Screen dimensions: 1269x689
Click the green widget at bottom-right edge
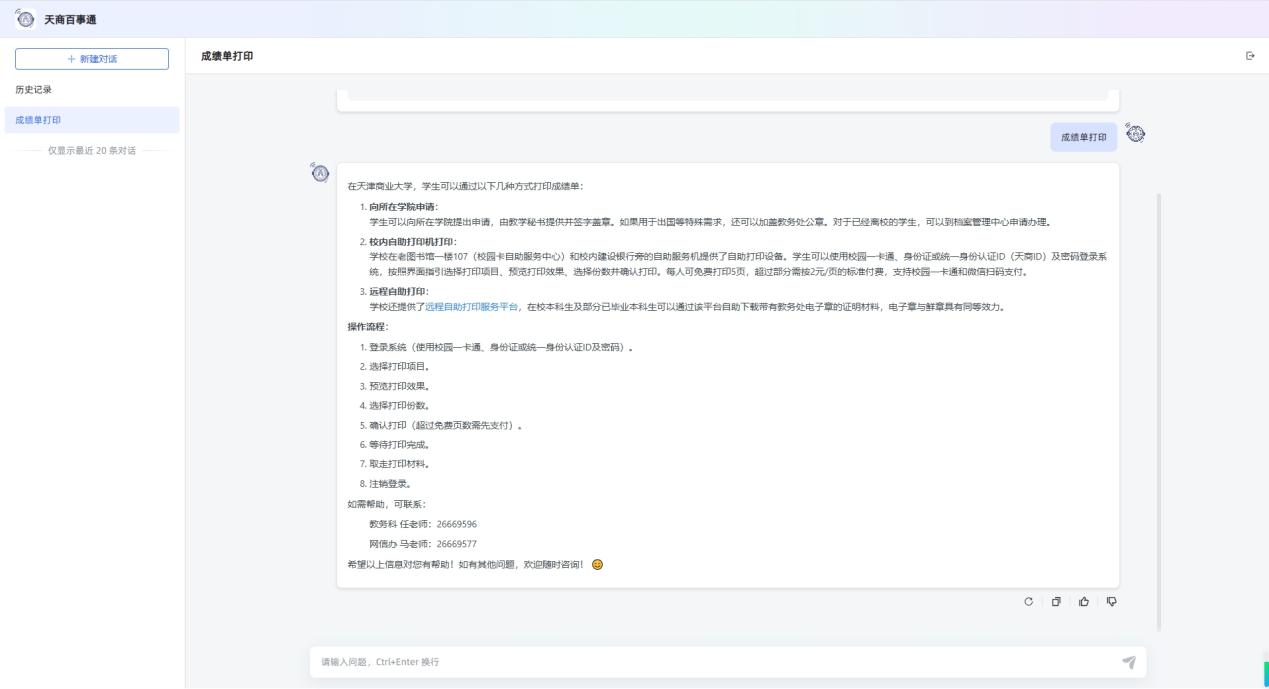point(1265,674)
